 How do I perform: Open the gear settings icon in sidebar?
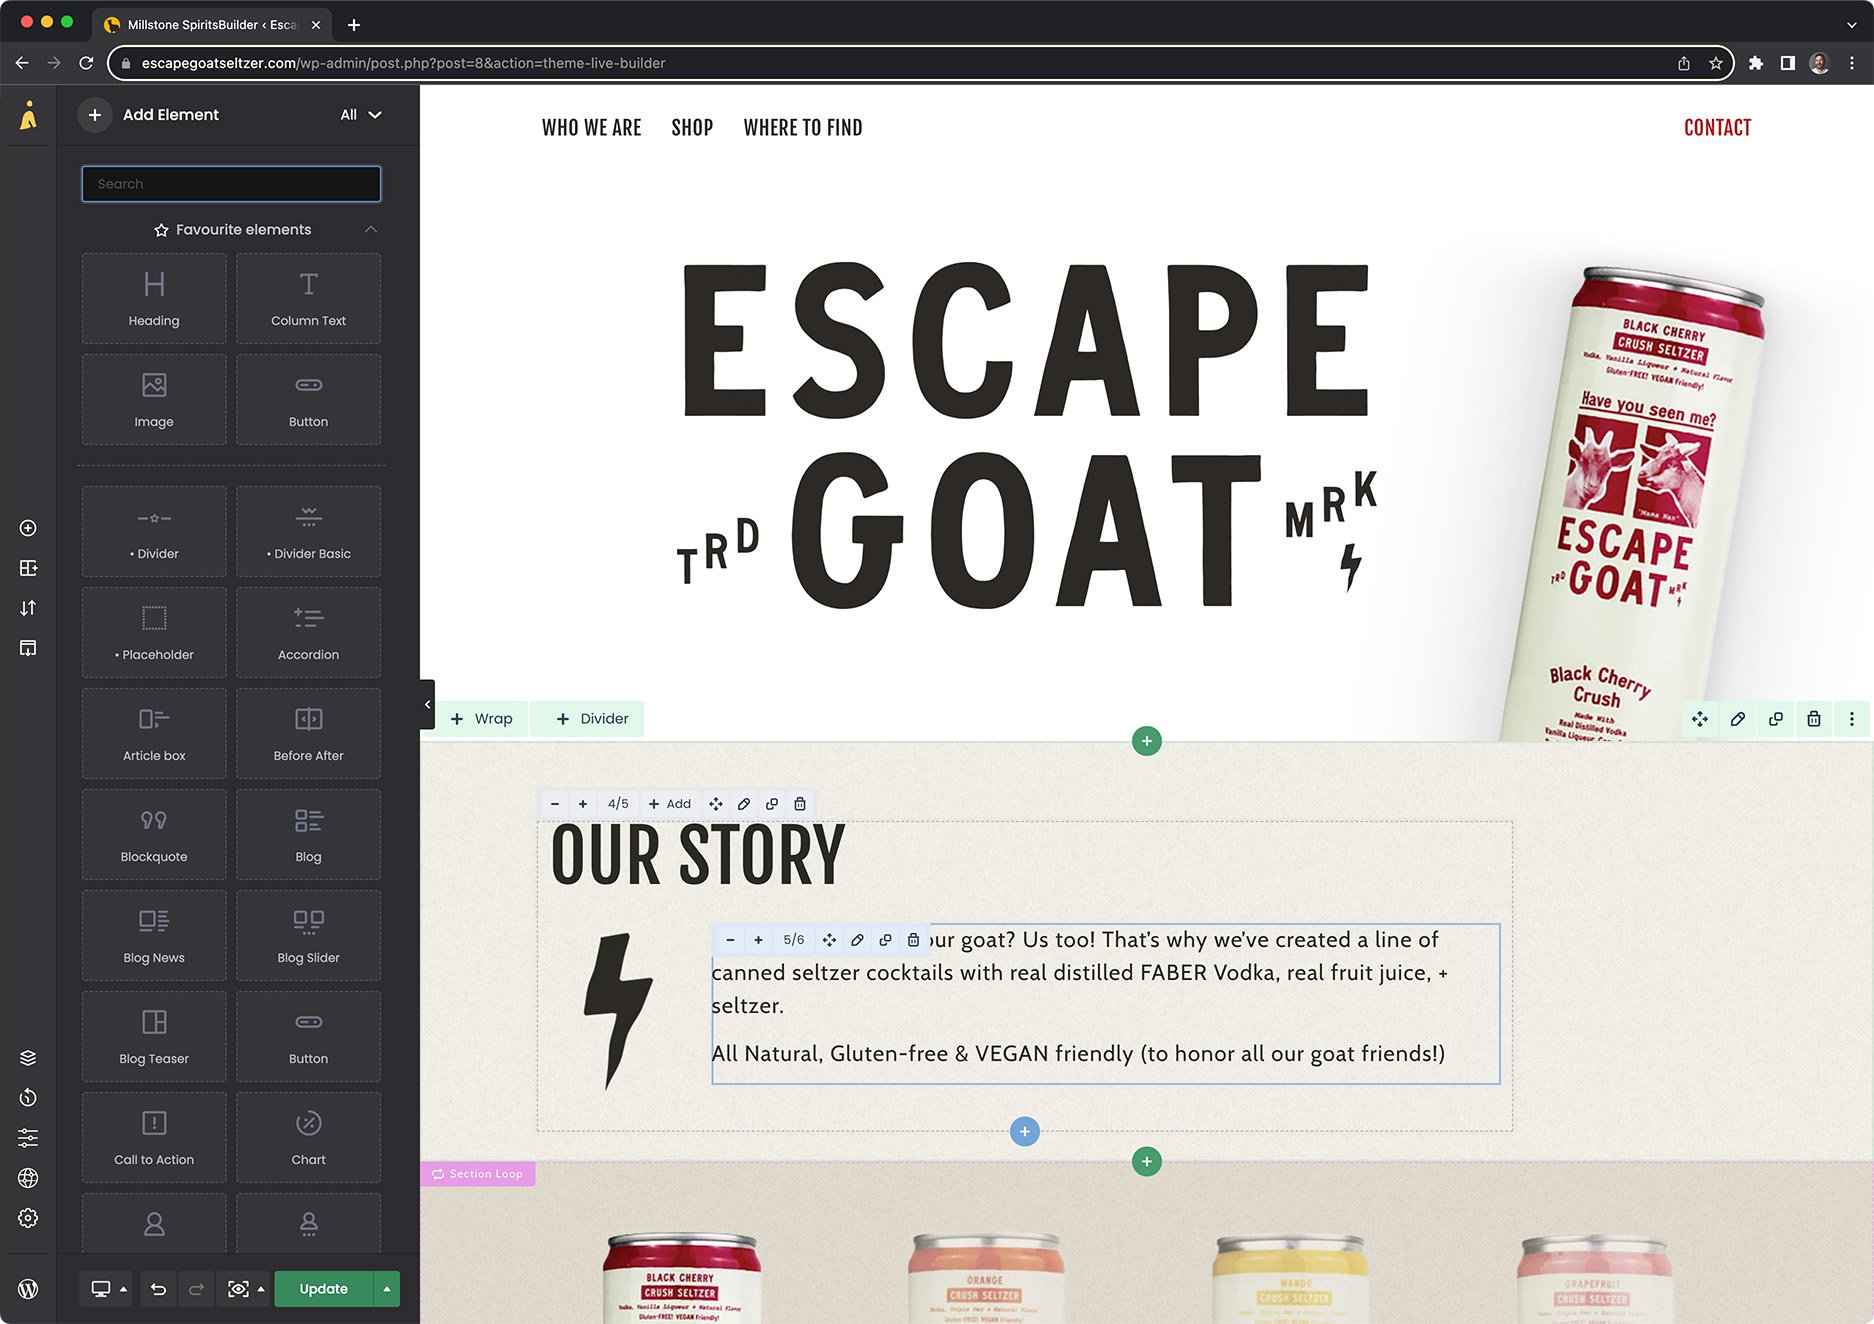point(28,1218)
